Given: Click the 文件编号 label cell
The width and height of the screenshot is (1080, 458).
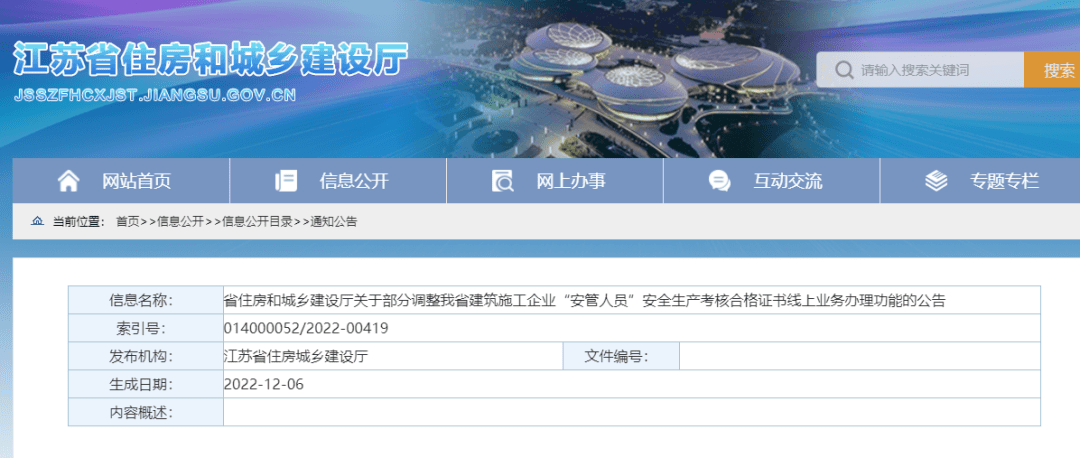Looking at the screenshot, I should point(621,357).
